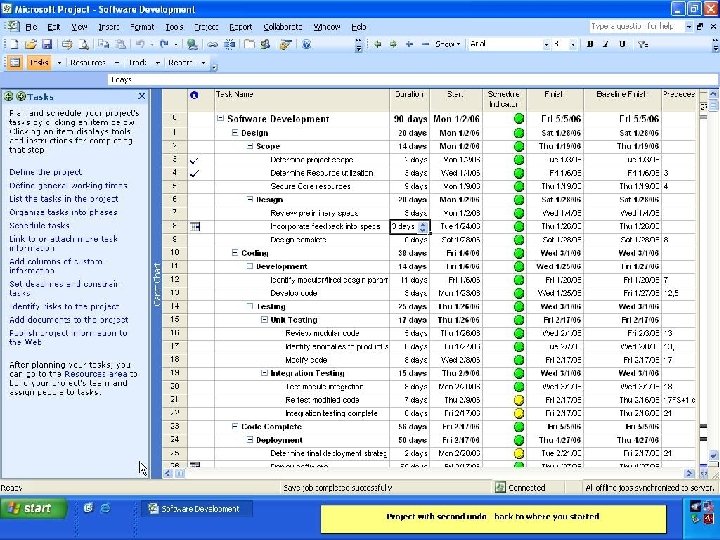Click the Hide Subtasks minus icon
The height and width of the screenshot is (540, 720).
point(425,45)
